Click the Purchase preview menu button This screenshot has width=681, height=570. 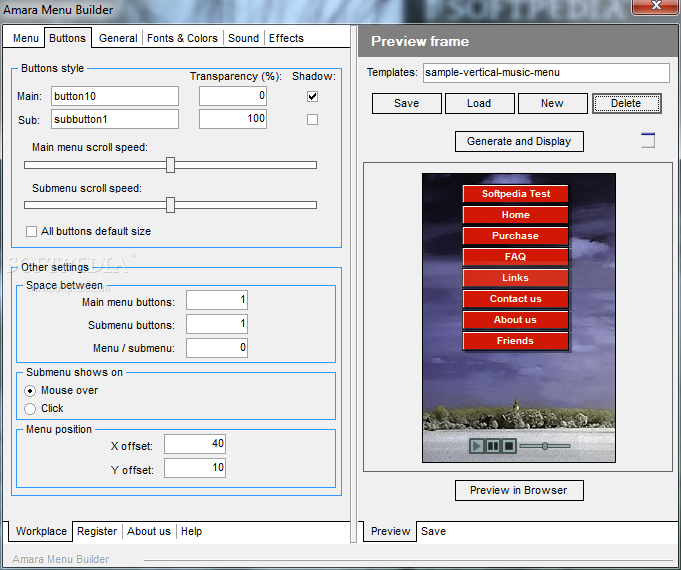(516, 235)
